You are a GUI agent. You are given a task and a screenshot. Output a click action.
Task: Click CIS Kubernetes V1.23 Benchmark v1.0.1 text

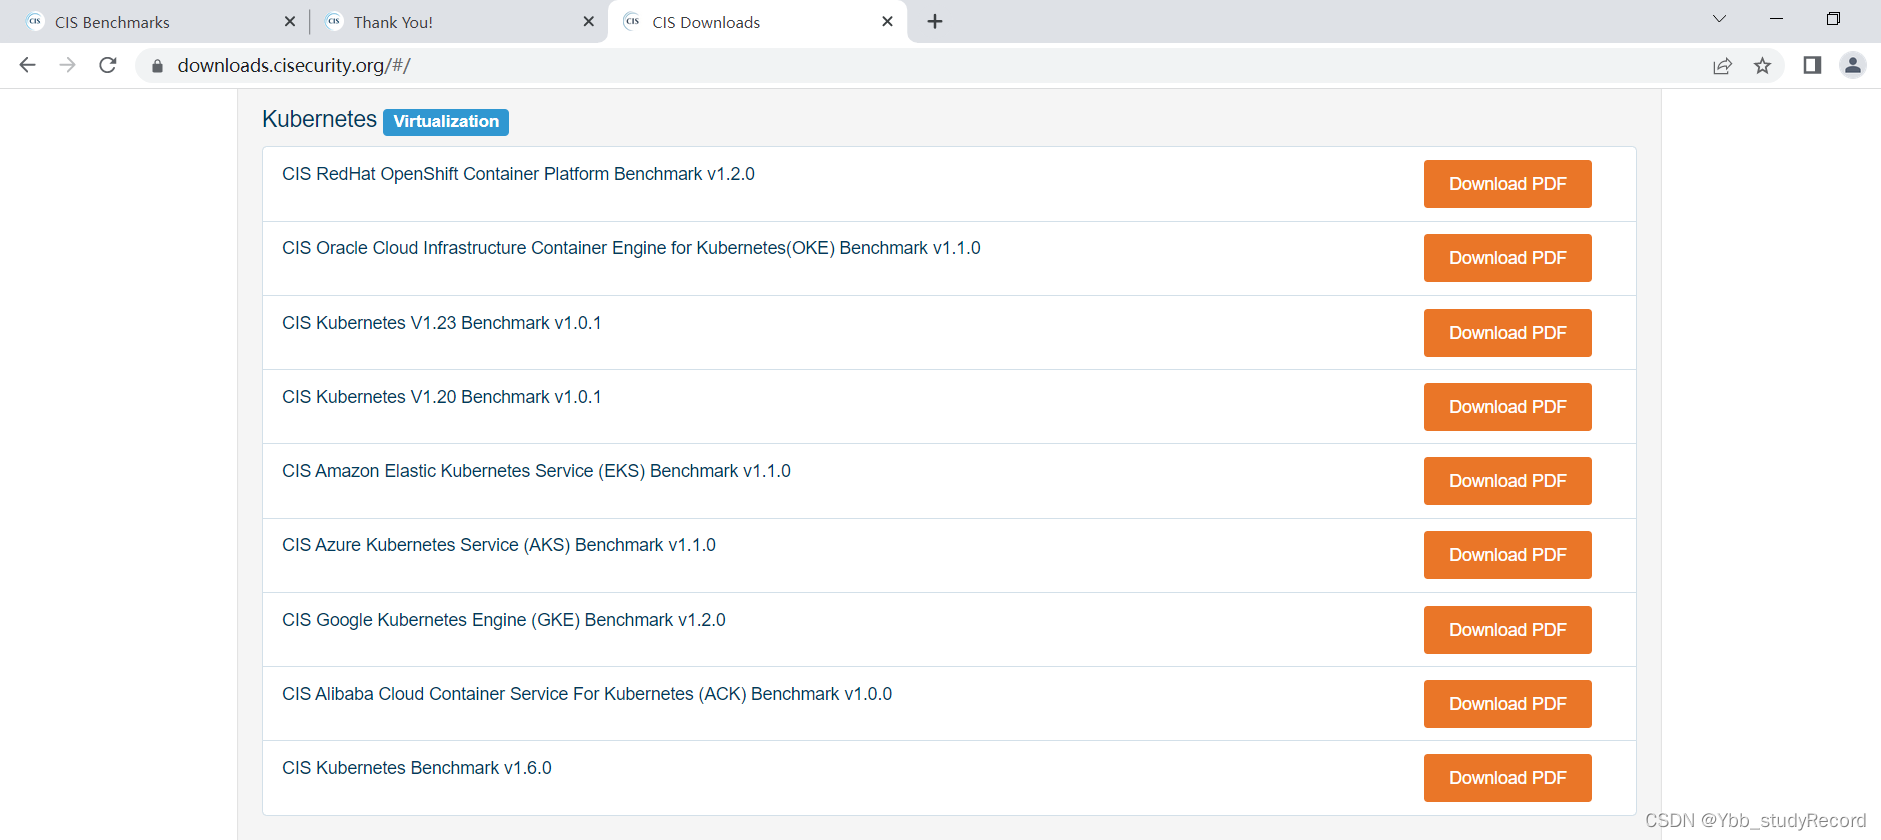[441, 323]
